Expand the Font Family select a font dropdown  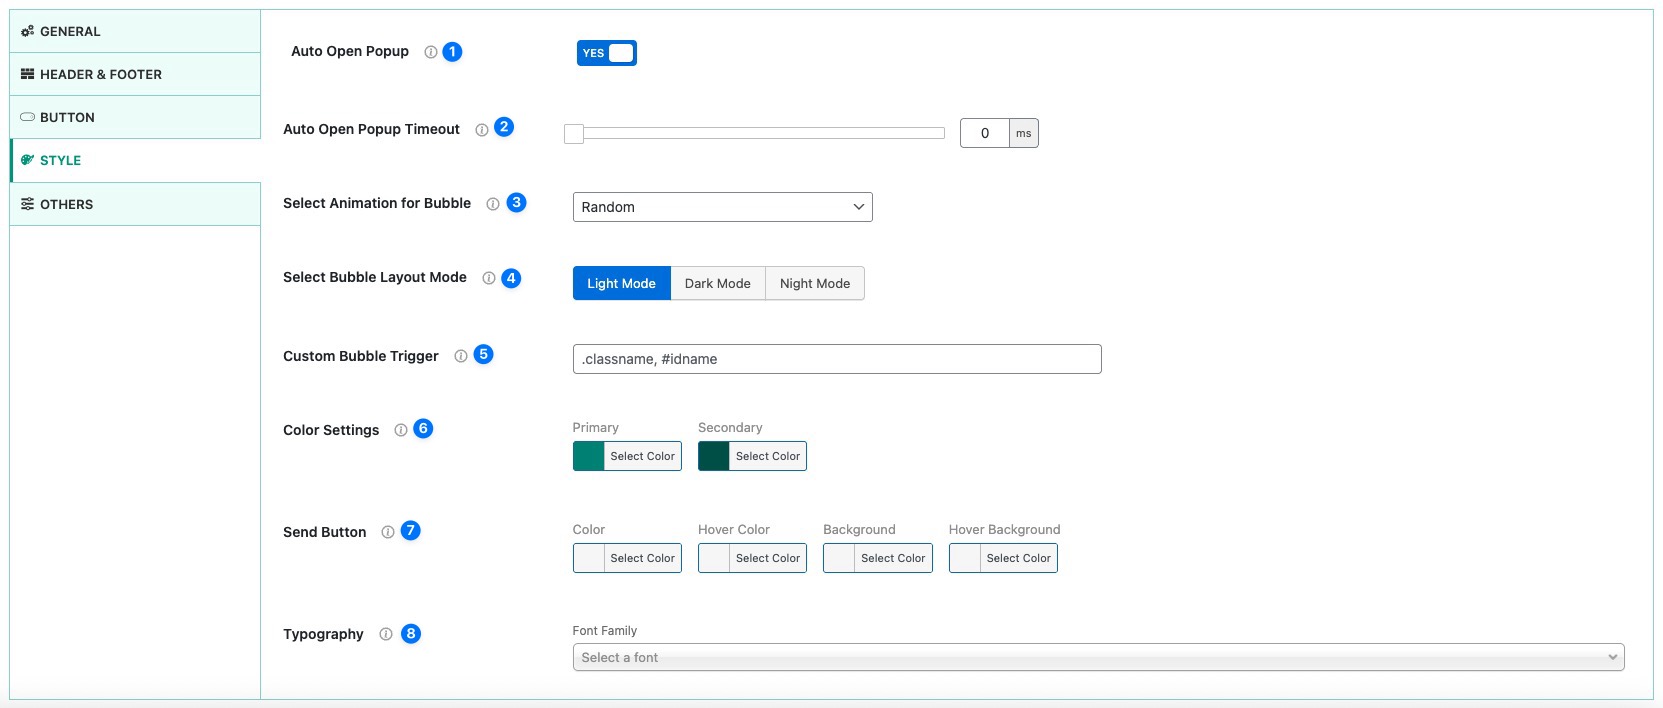(1097, 657)
